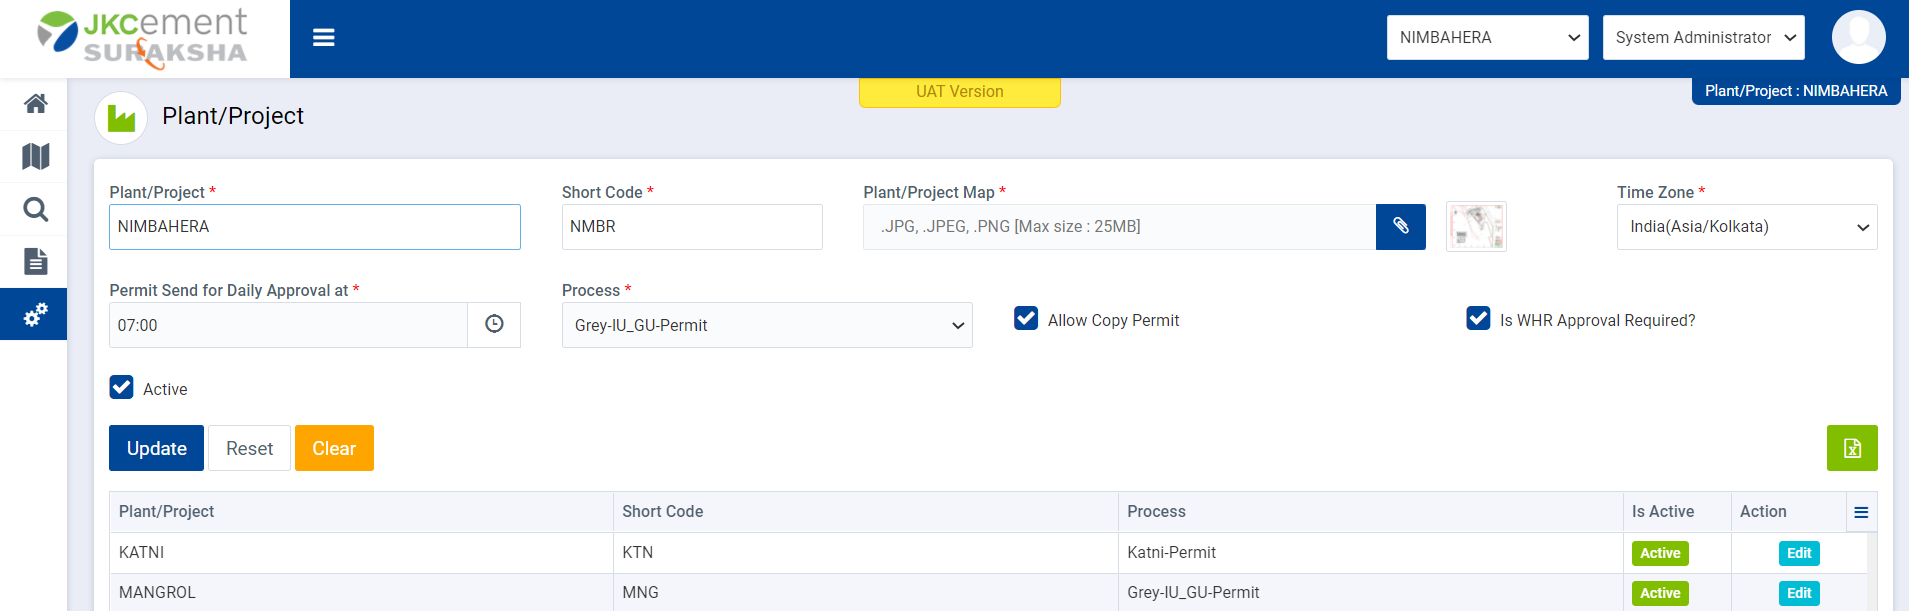This screenshot has width=1909, height=611.
Task: Click Active badge in MANGROL row
Action: coord(1660,593)
